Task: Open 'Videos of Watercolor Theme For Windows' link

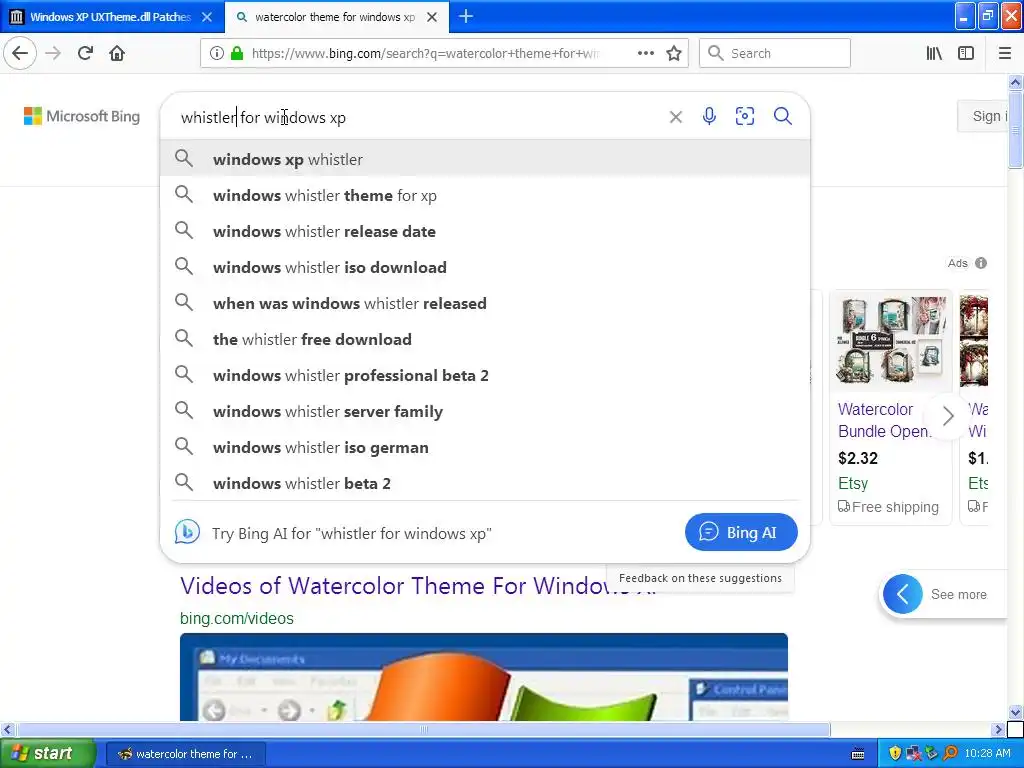Action: 418,586
